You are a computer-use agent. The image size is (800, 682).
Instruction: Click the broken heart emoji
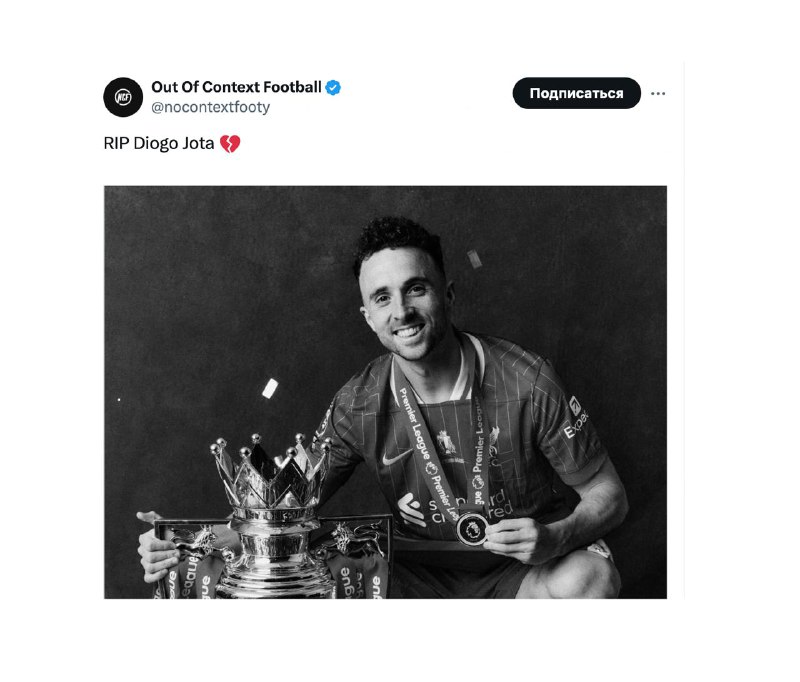230,144
